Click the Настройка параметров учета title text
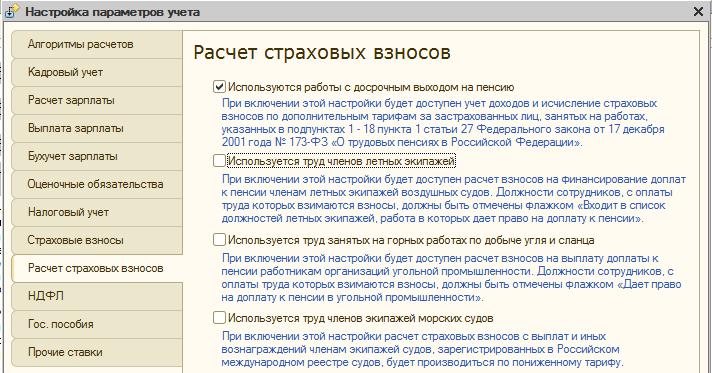 pos(113,12)
